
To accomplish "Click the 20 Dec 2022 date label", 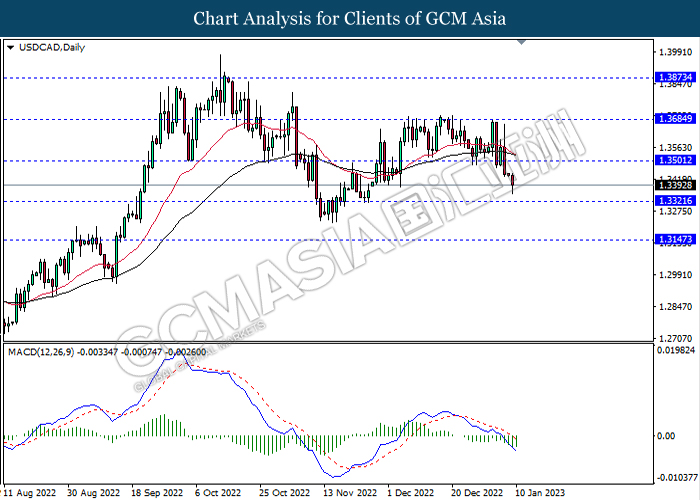I will coord(477,493).
